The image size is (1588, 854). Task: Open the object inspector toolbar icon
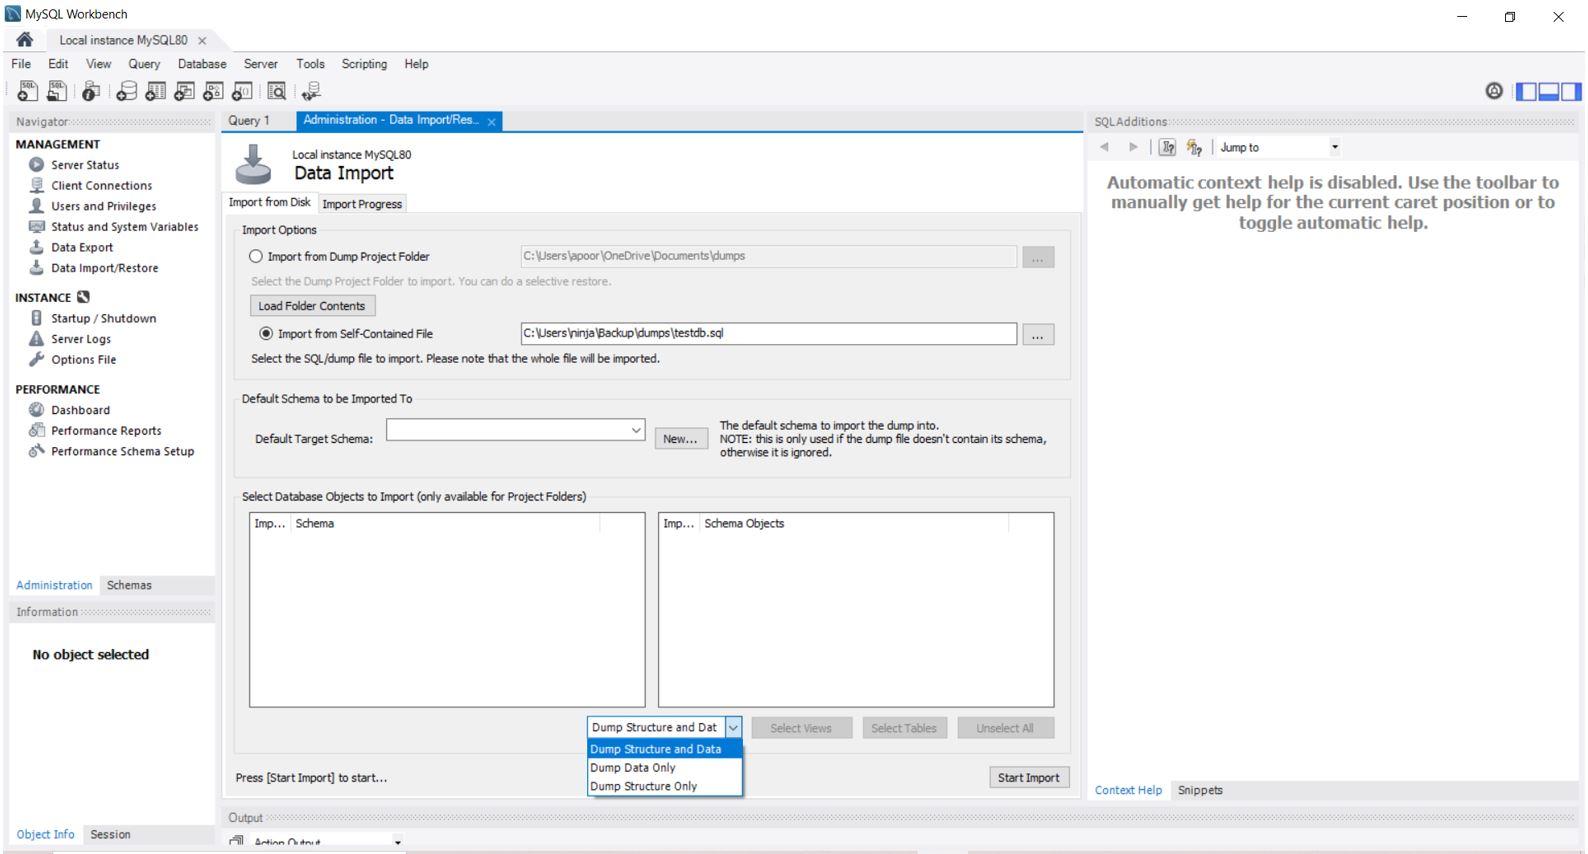pyautogui.click(x=91, y=91)
